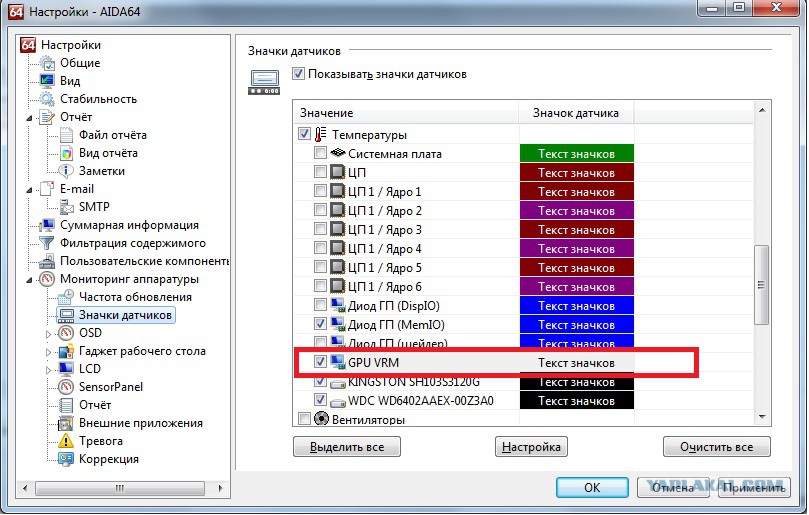Click the Выделить все button
809x515 pixels.
tap(347, 447)
